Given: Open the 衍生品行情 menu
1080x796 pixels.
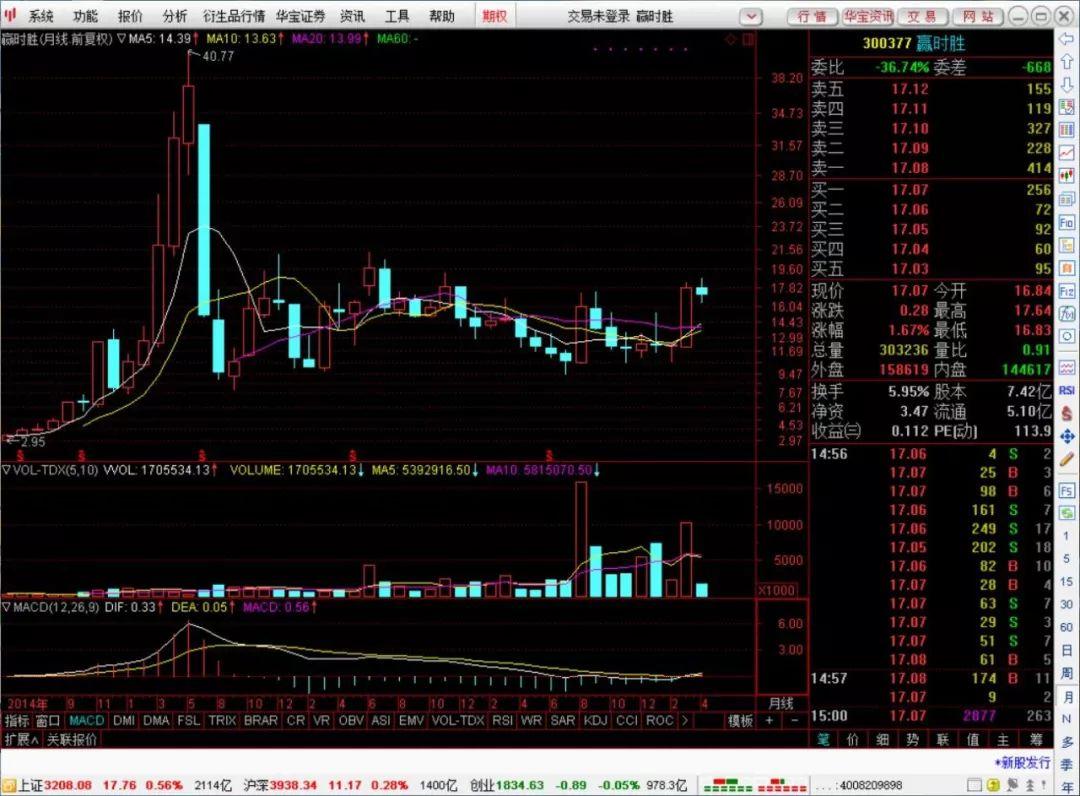Looking at the screenshot, I should pos(234,16).
